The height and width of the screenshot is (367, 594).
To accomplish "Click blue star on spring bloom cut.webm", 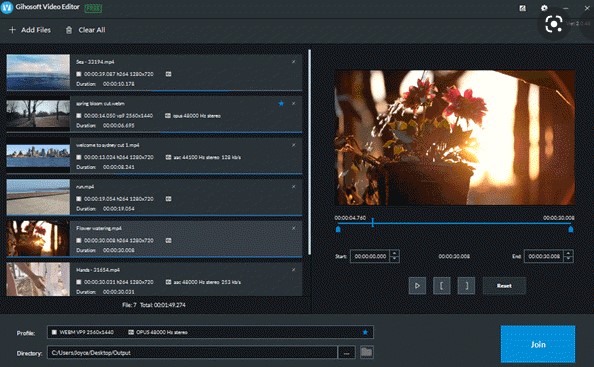I will (281, 103).
